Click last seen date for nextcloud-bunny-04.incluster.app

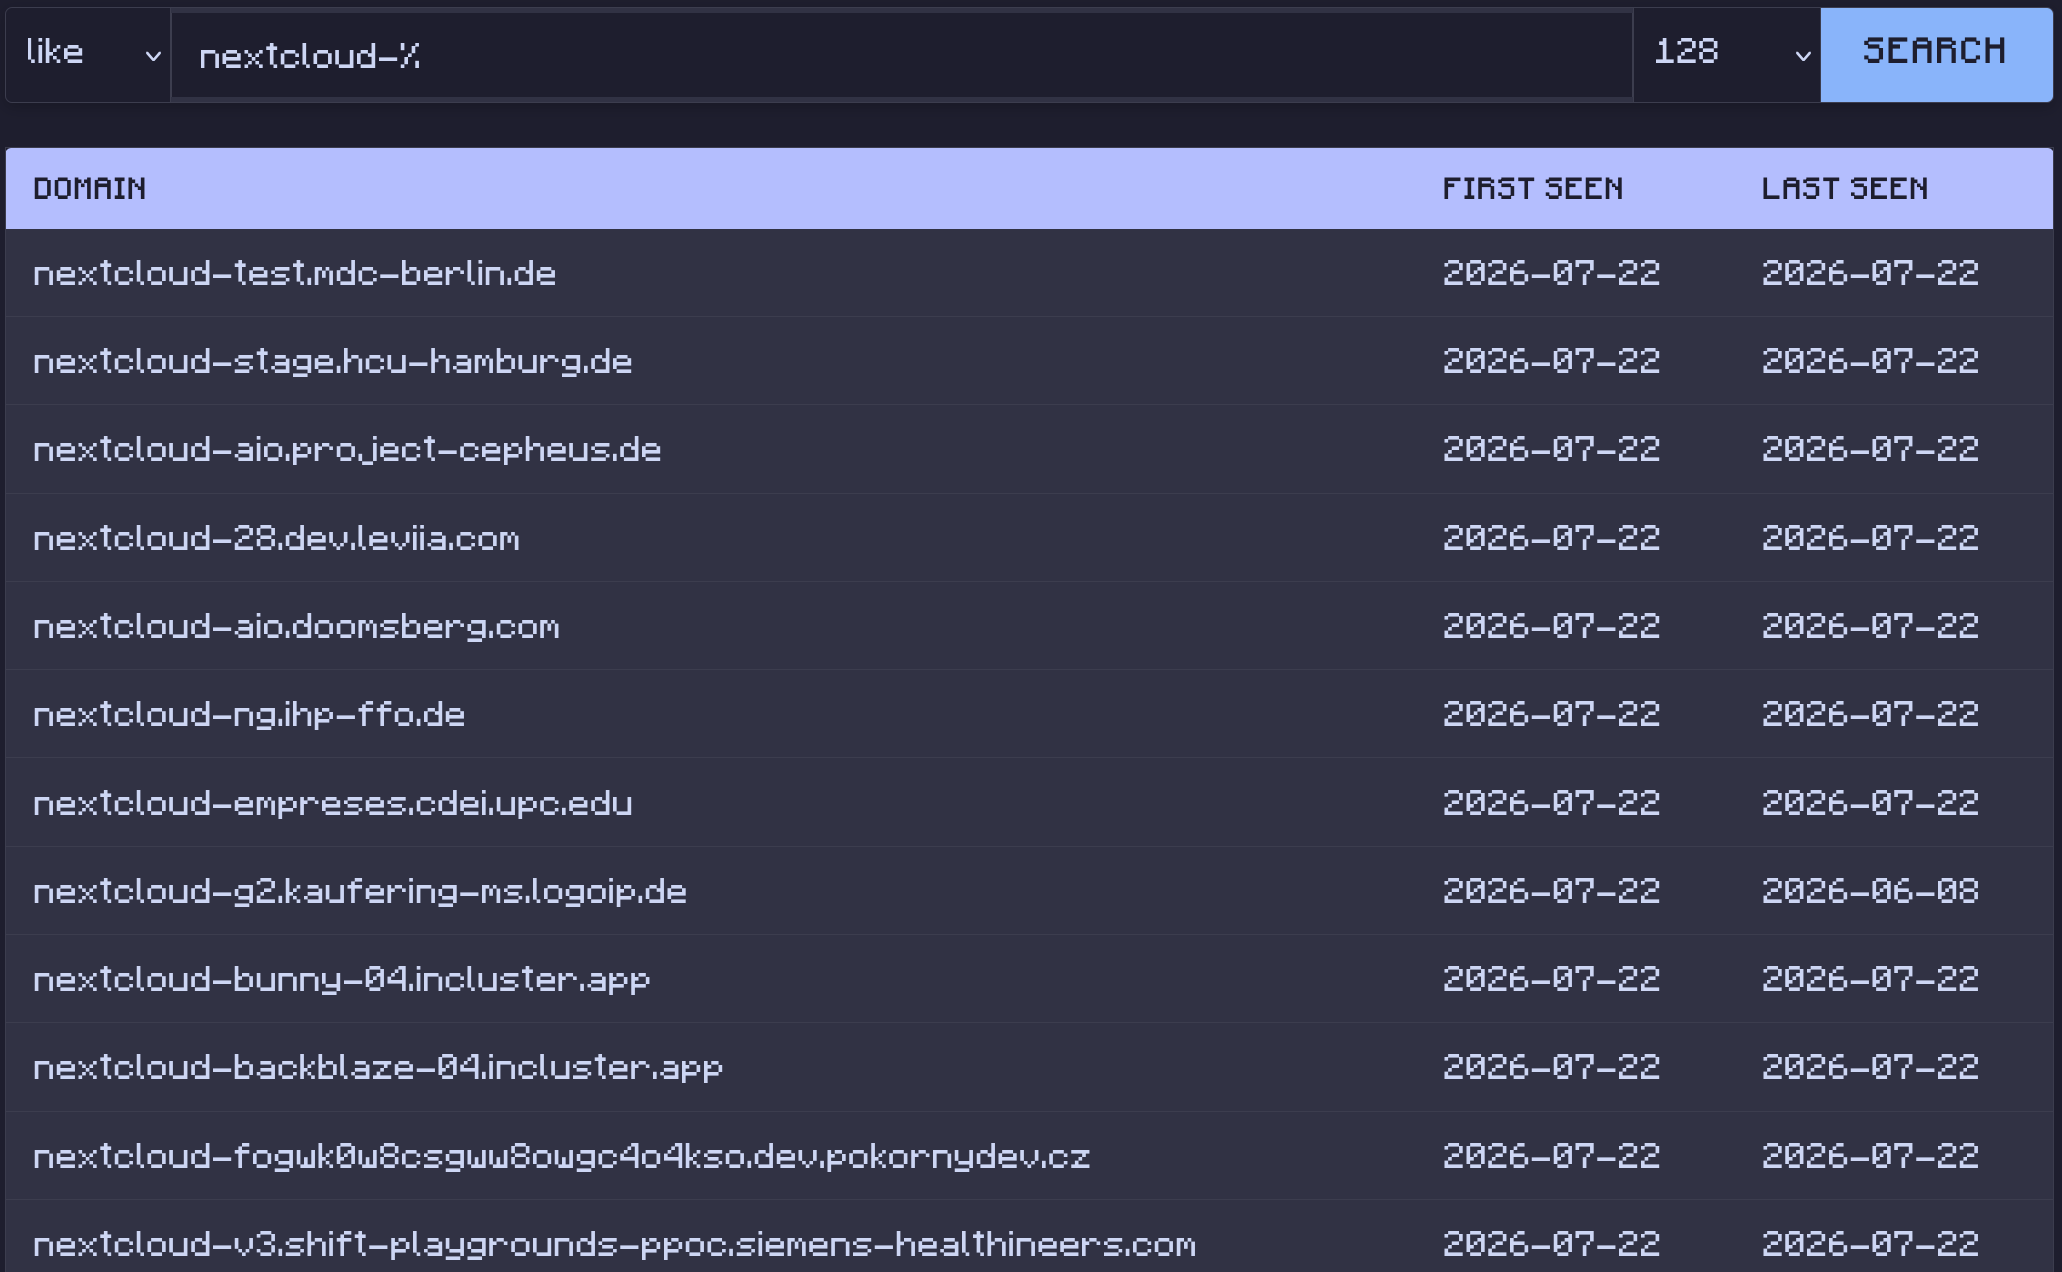(x=1870, y=979)
